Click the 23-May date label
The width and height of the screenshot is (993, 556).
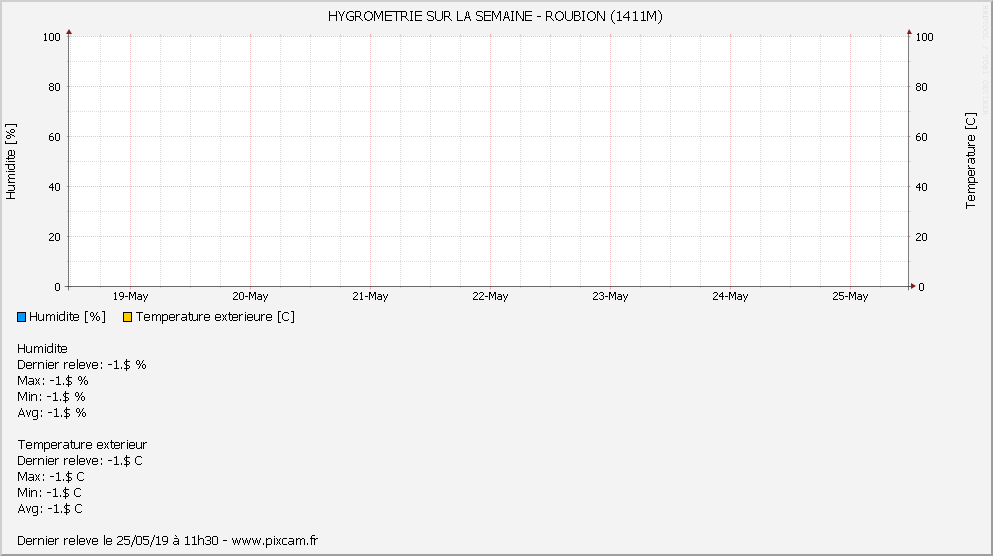click(610, 296)
